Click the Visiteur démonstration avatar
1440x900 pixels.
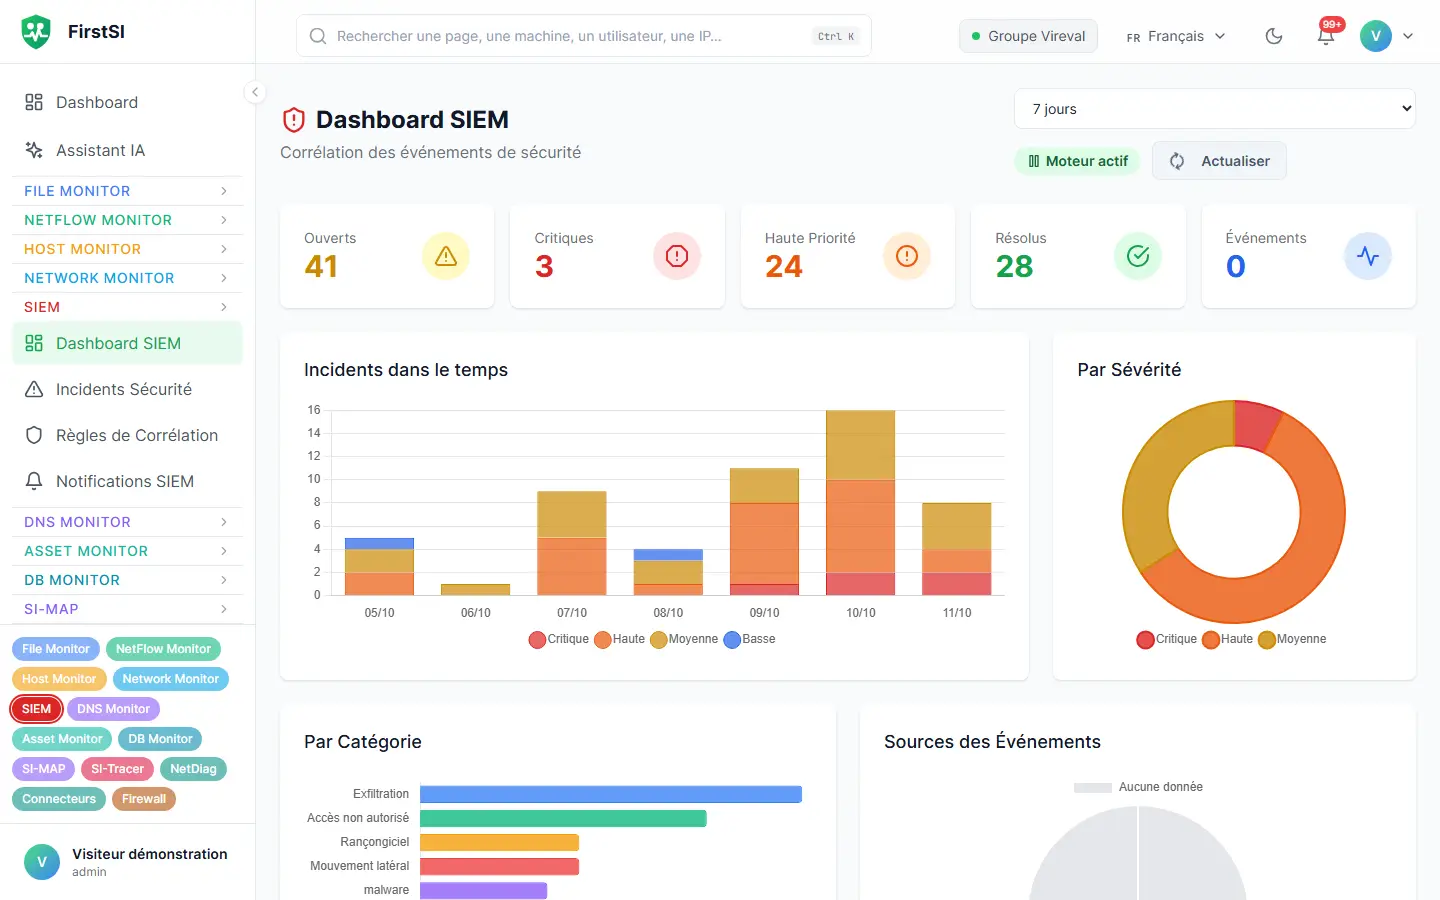tap(42, 862)
